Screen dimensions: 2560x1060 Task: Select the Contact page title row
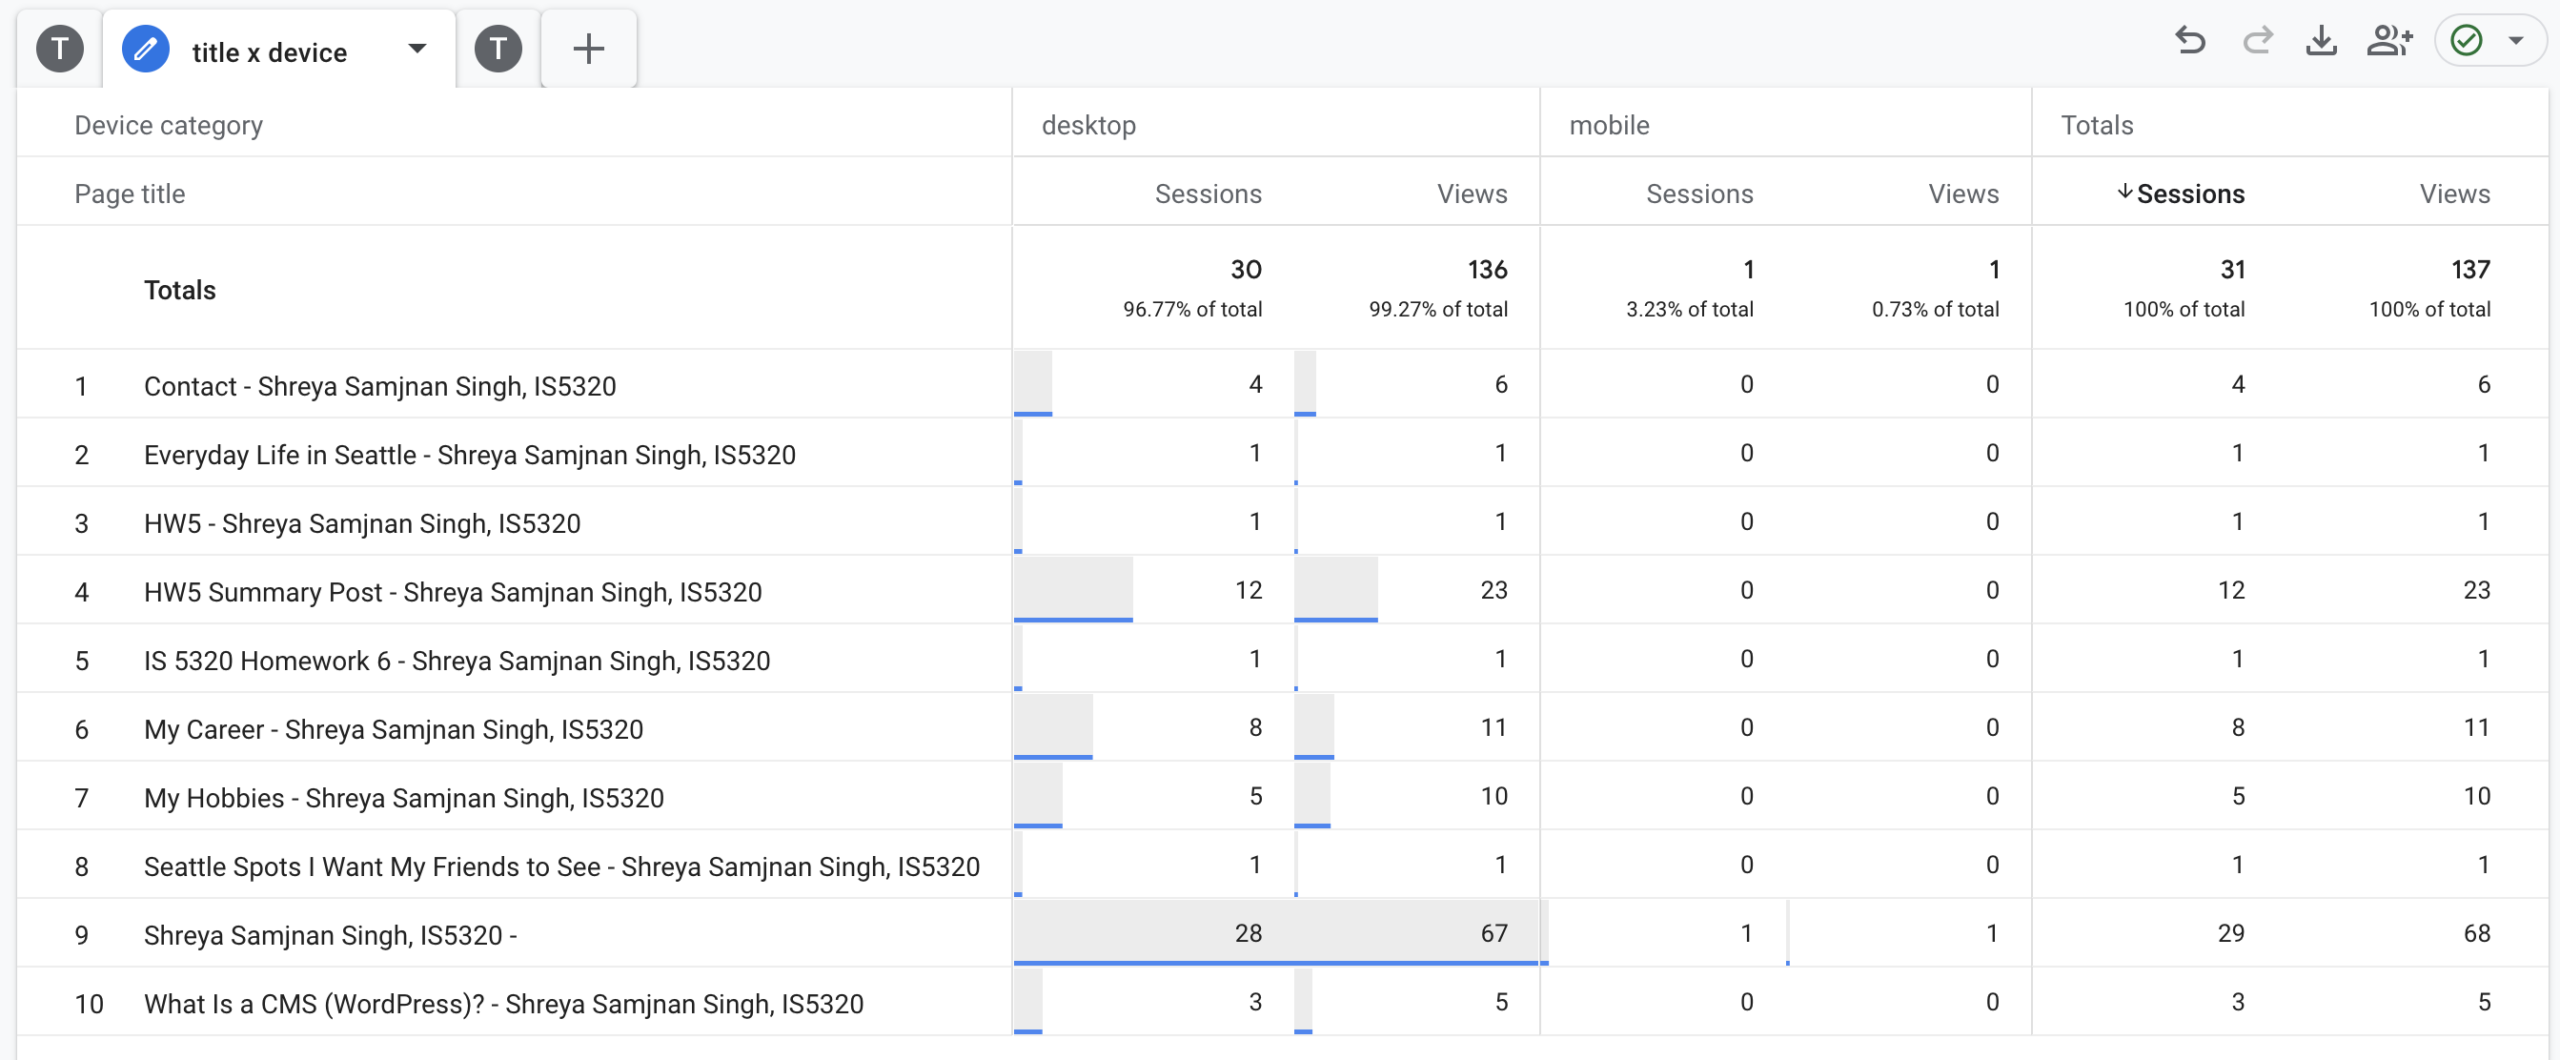tap(379, 386)
